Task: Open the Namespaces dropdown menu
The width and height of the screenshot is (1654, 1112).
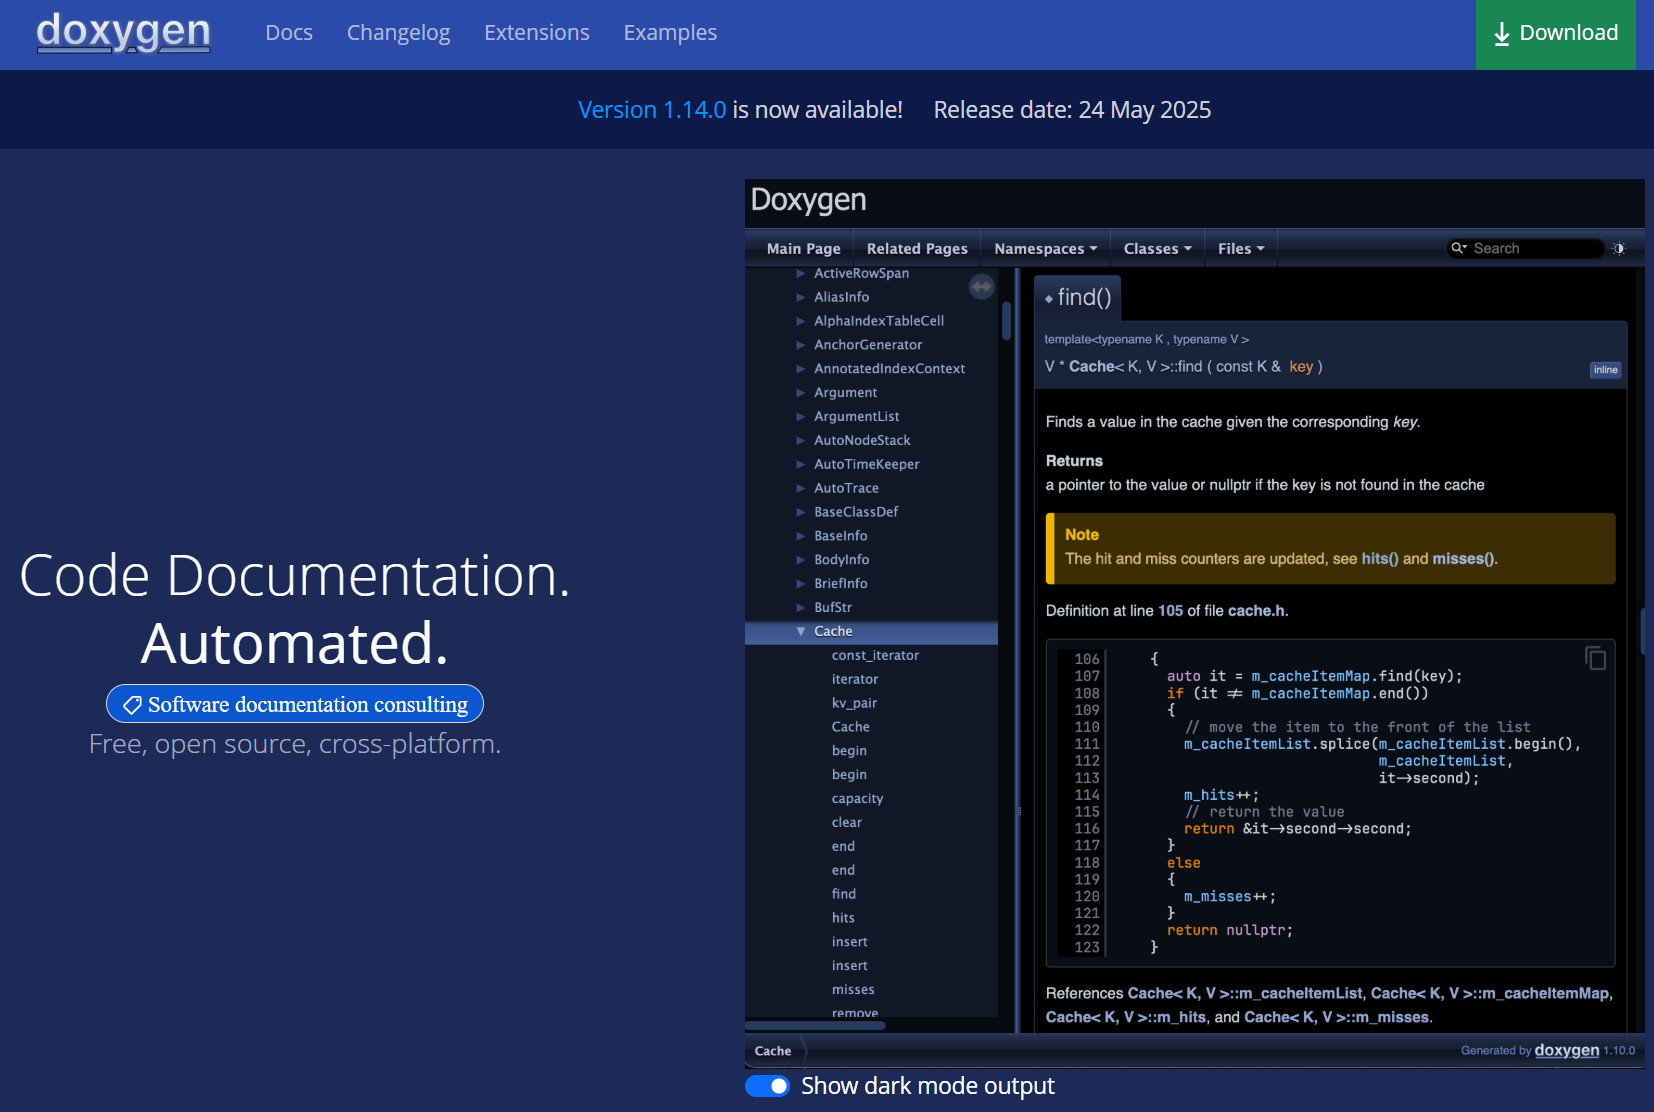Action: (x=1045, y=249)
